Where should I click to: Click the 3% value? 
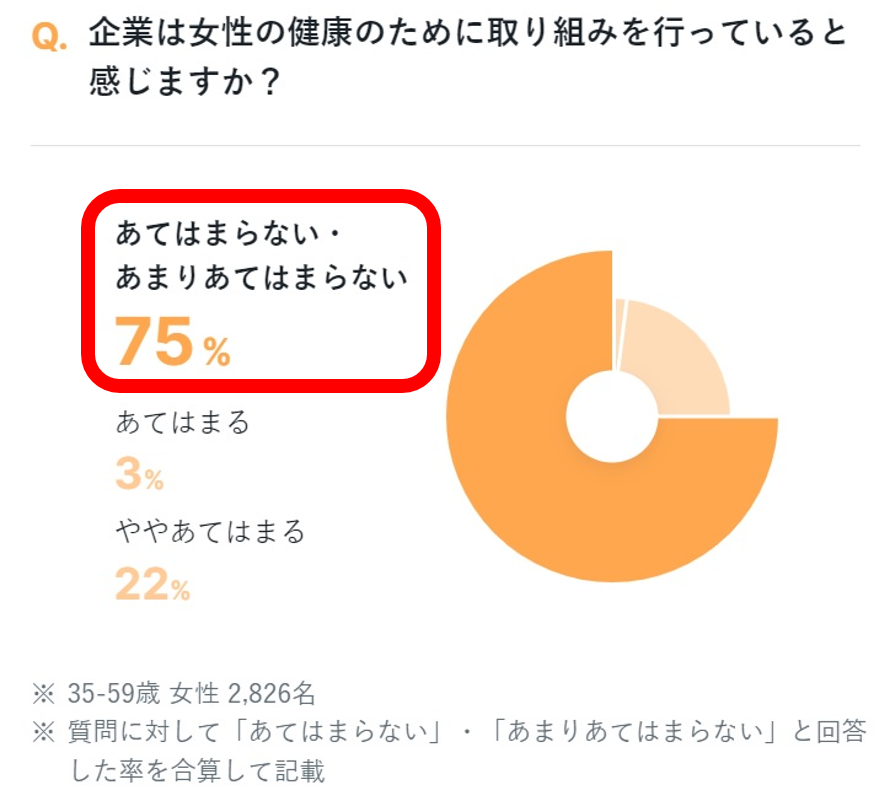[x=139, y=475]
